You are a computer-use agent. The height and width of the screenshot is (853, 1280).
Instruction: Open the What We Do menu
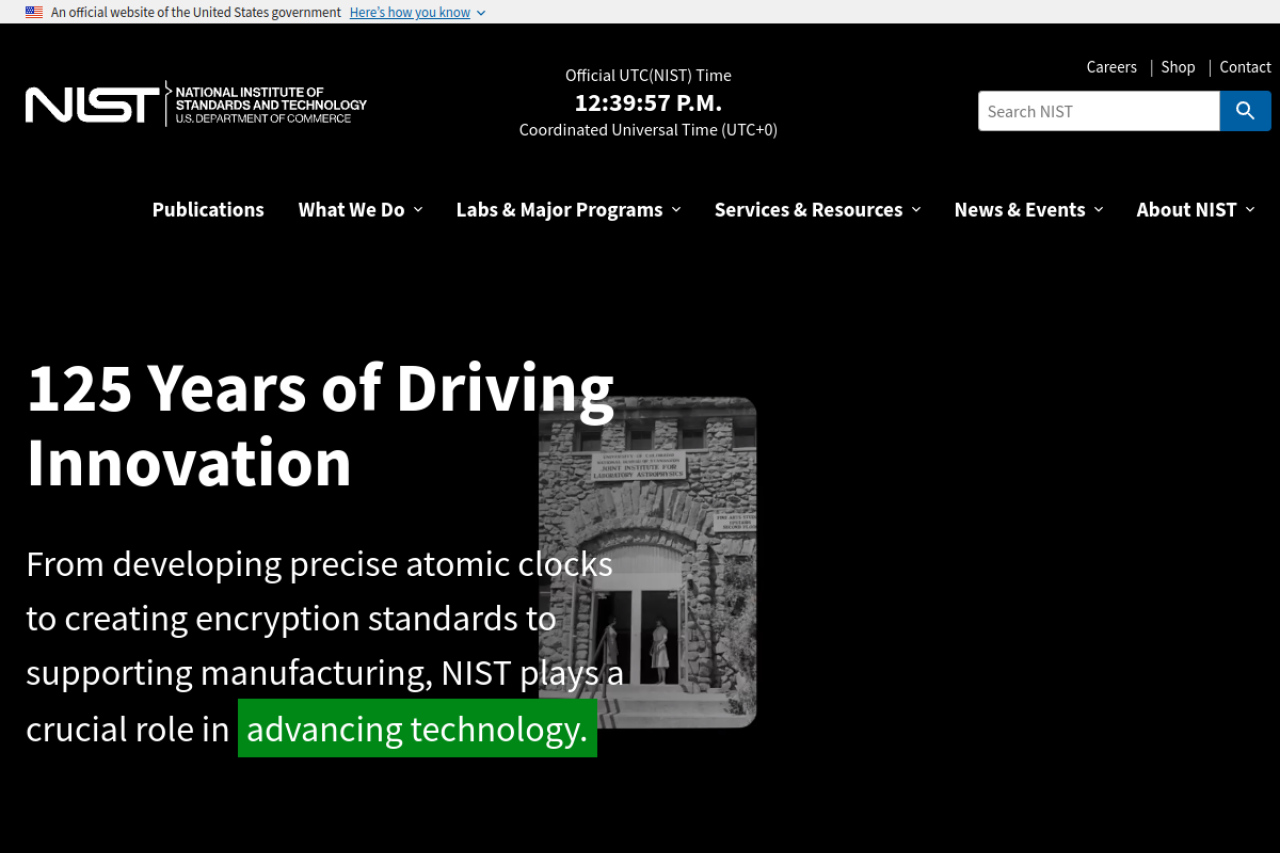coord(351,210)
